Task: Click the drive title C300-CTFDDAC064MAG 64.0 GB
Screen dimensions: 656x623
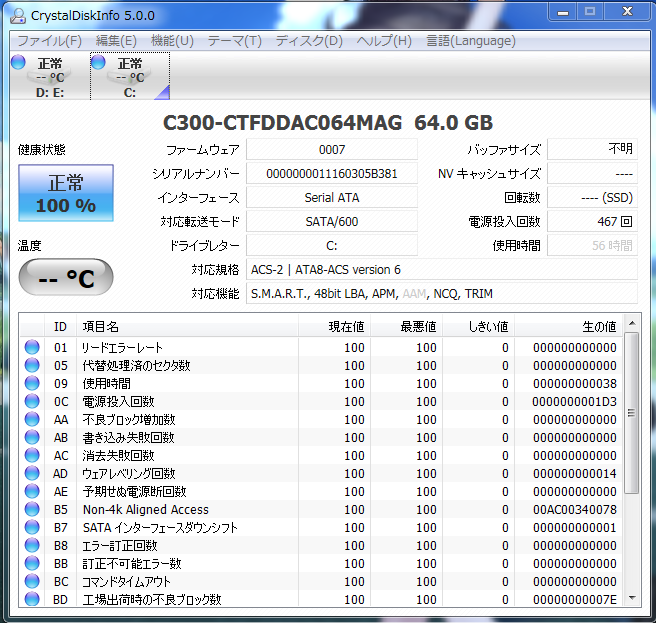Action: [x=328, y=123]
